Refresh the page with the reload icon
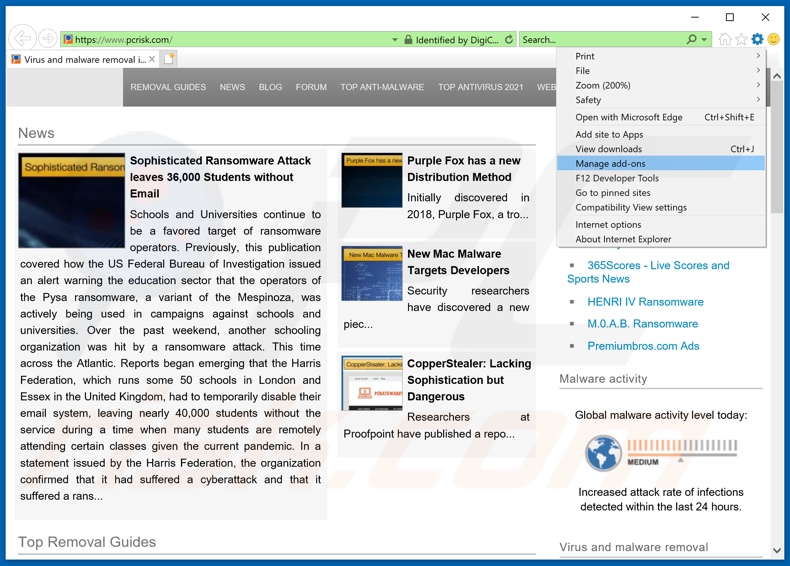This screenshot has width=790, height=566. [509, 40]
